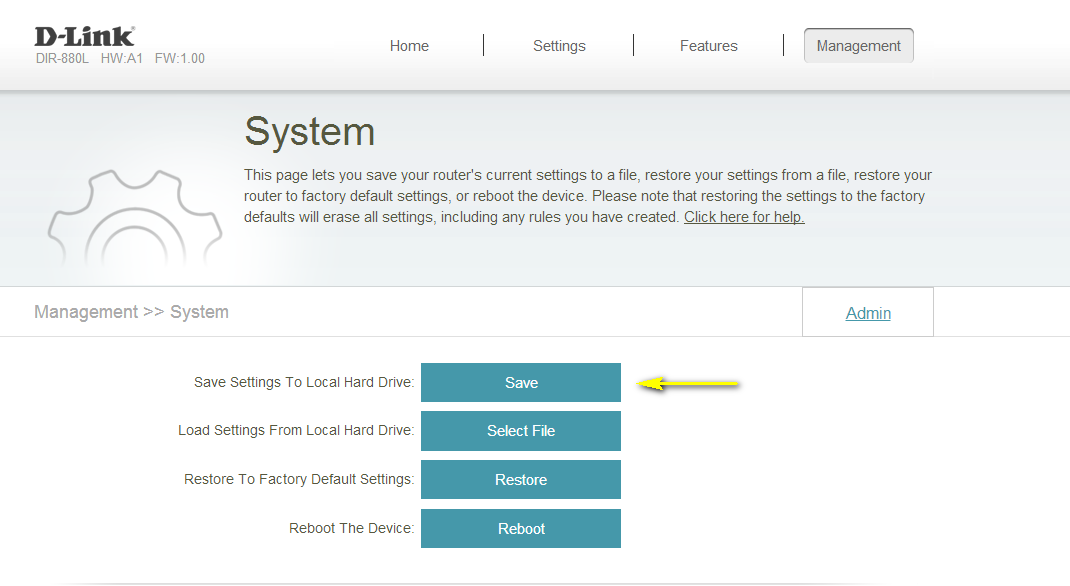
Task: Go to the Admin page link
Action: pyautogui.click(x=868, y=313)
